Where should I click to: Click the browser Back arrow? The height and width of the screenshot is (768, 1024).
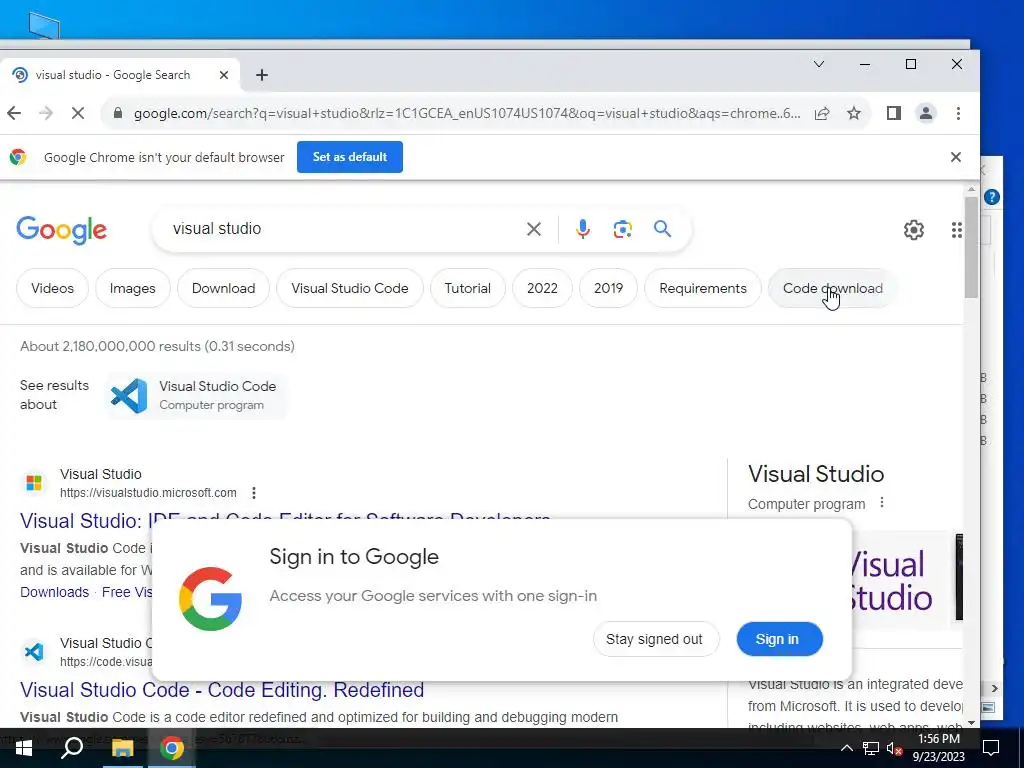(14, 113)
